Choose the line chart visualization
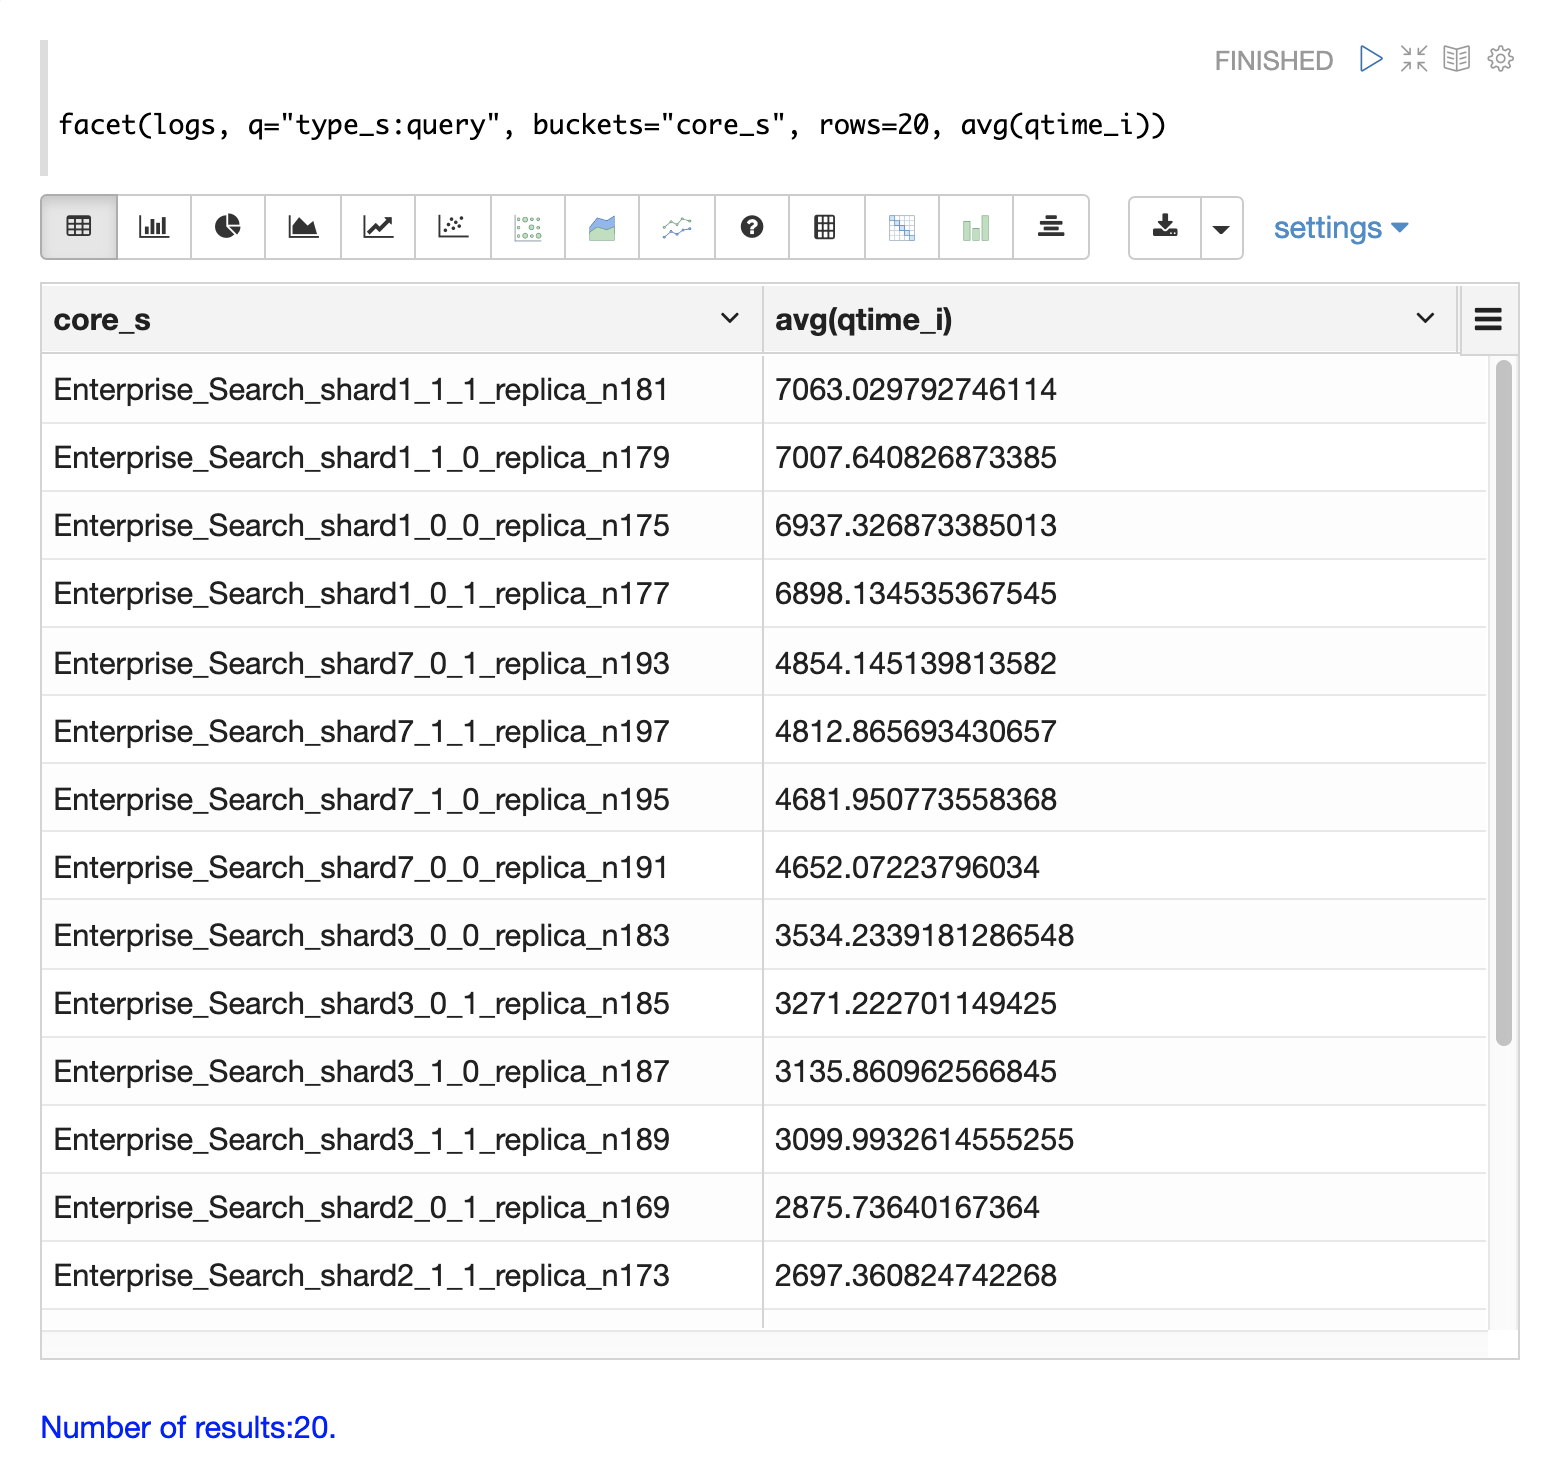Screen dimensions: 1558x1474 pyautogui.click(x=378, y=227)
